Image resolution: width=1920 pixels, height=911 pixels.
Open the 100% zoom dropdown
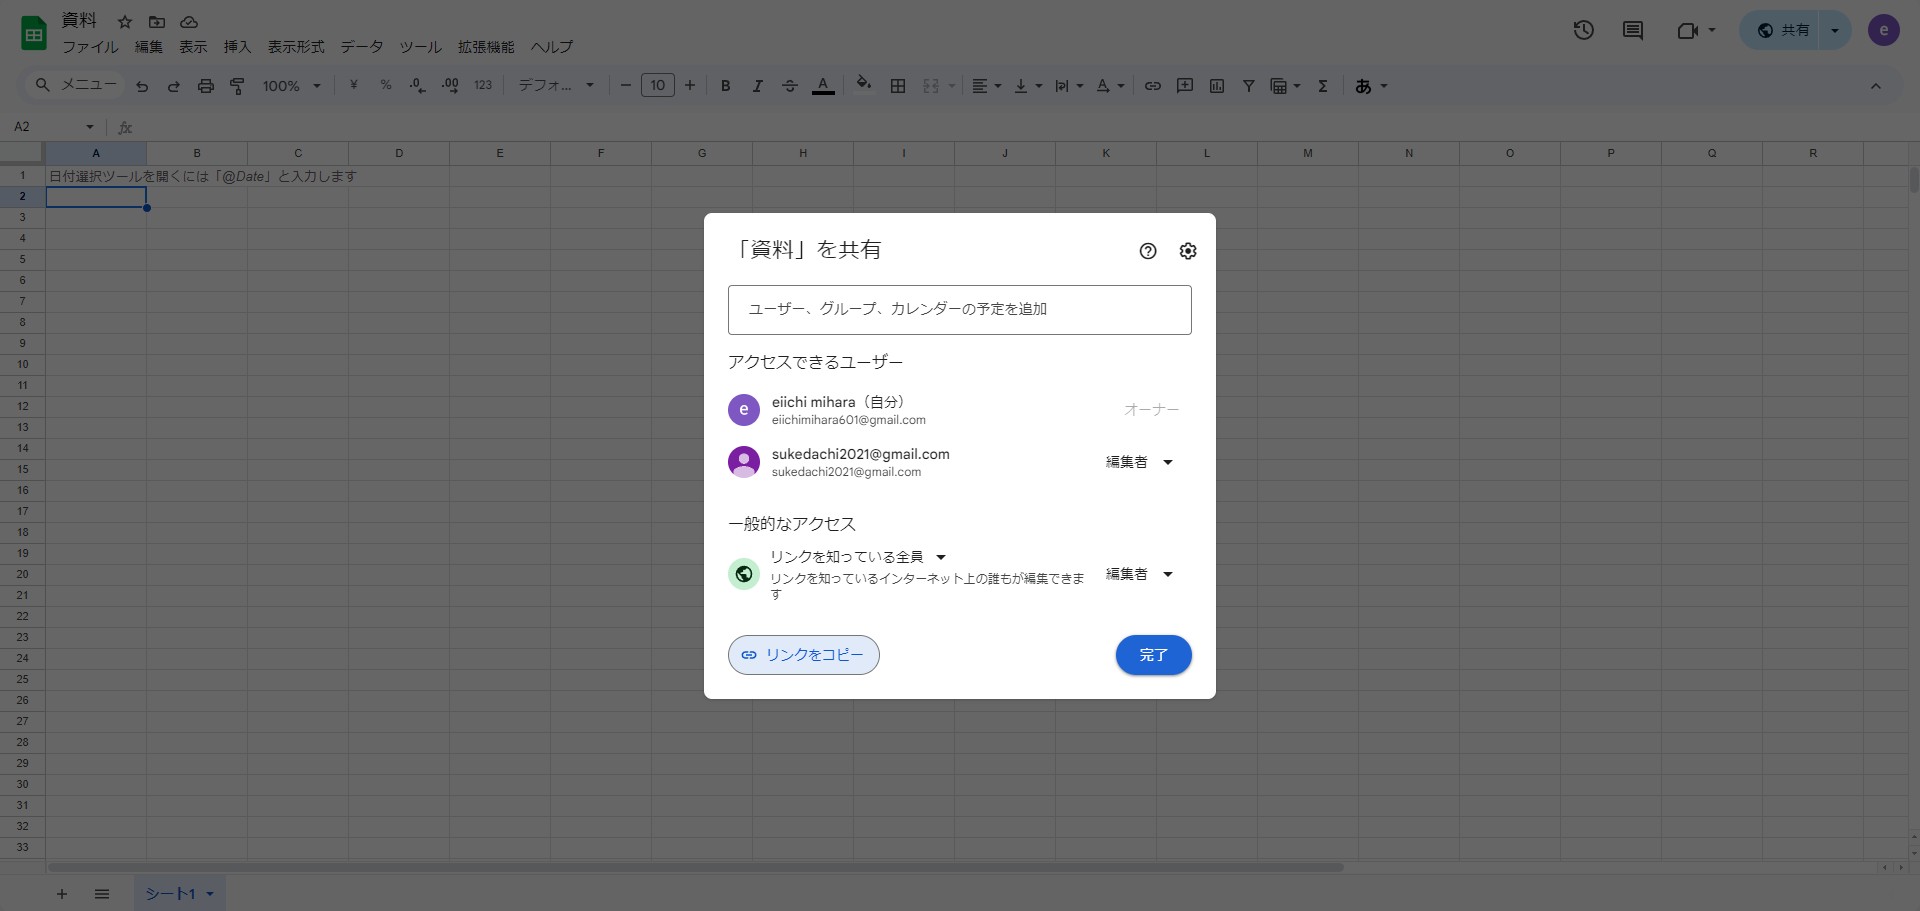pos(292,86)
